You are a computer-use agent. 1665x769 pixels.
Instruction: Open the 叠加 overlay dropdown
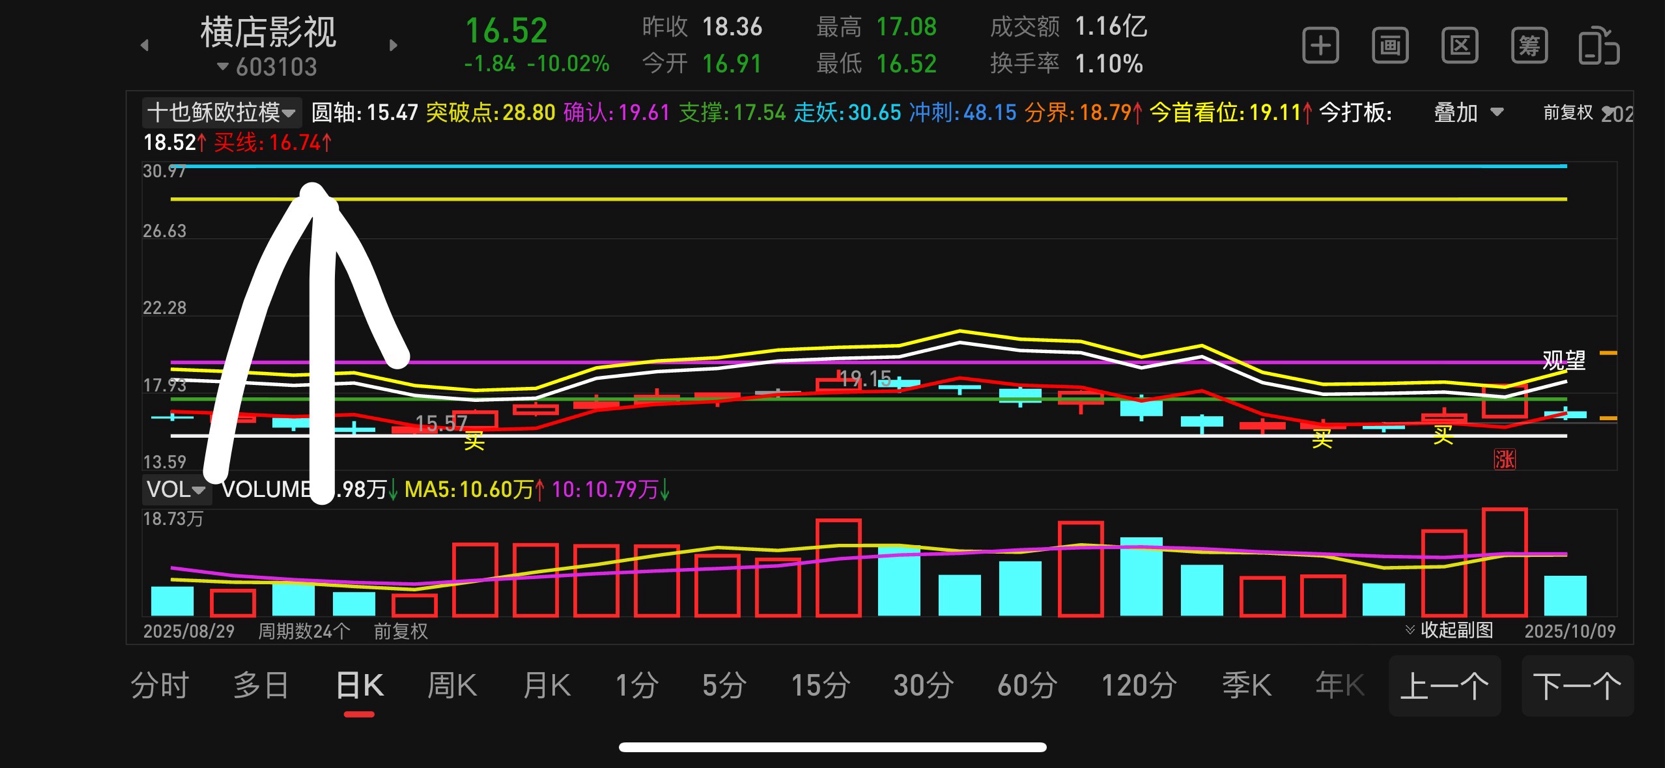pos(1468,113)
